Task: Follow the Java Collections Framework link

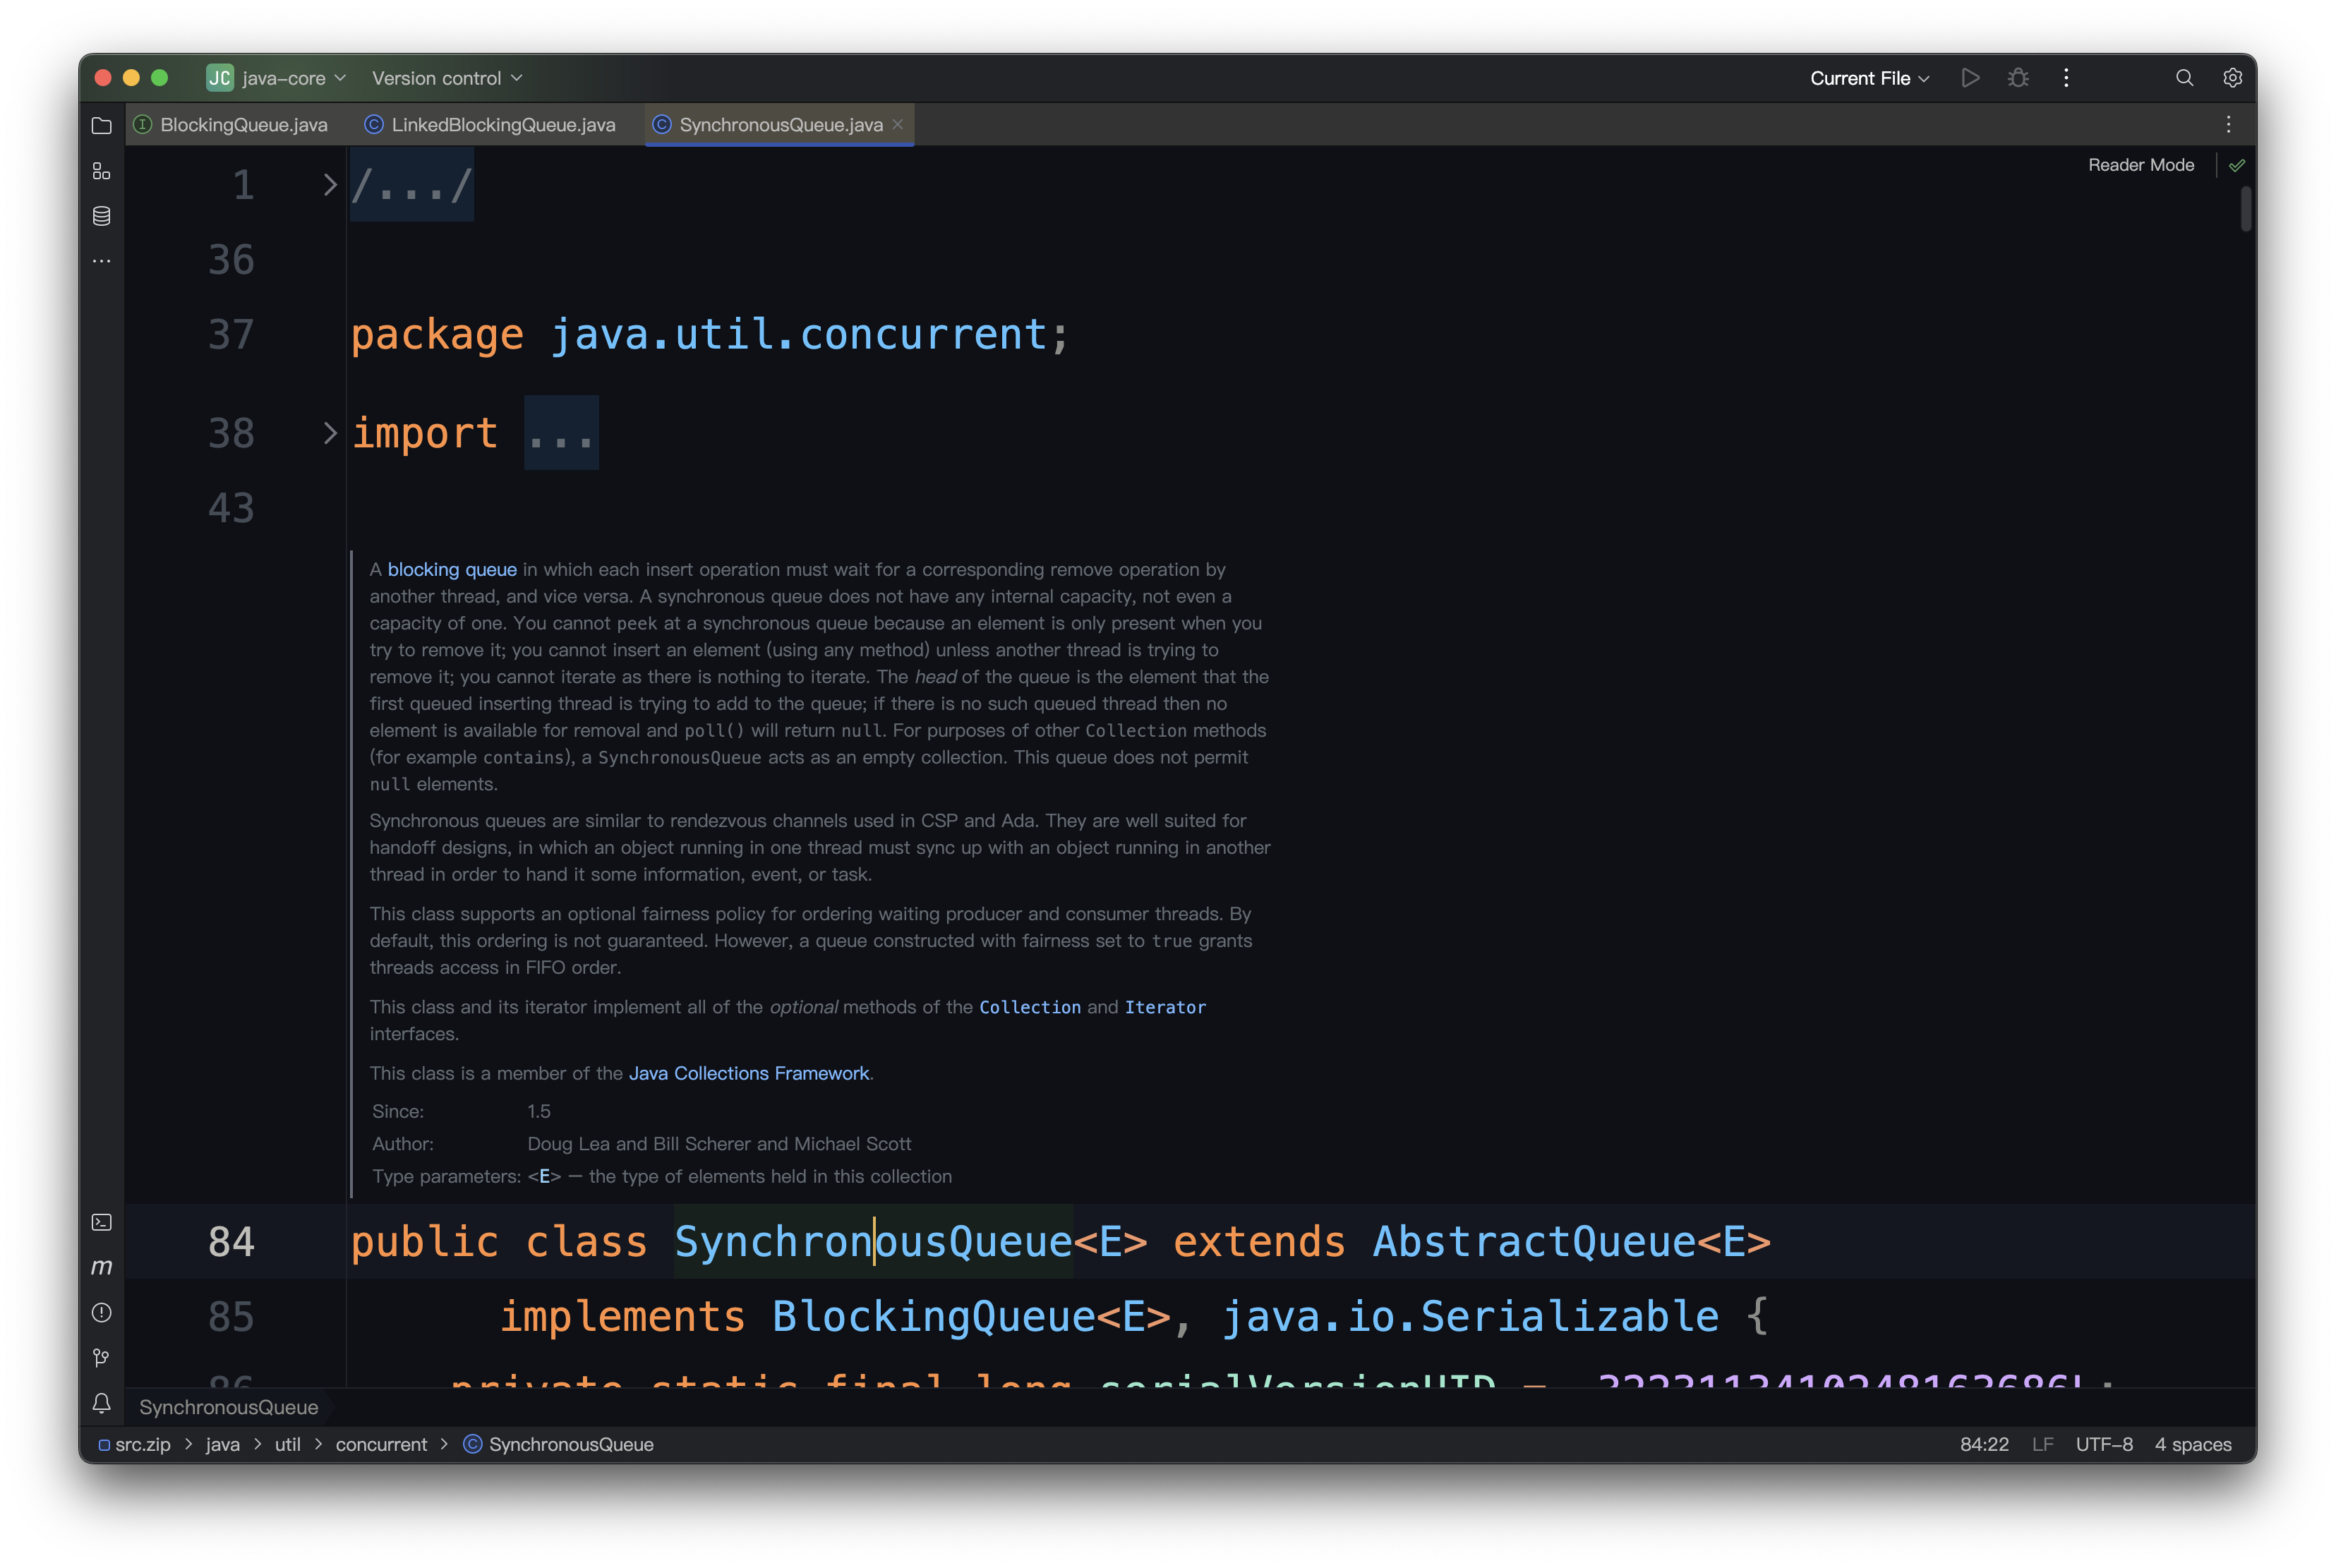Action: (x=748, y=1073)
